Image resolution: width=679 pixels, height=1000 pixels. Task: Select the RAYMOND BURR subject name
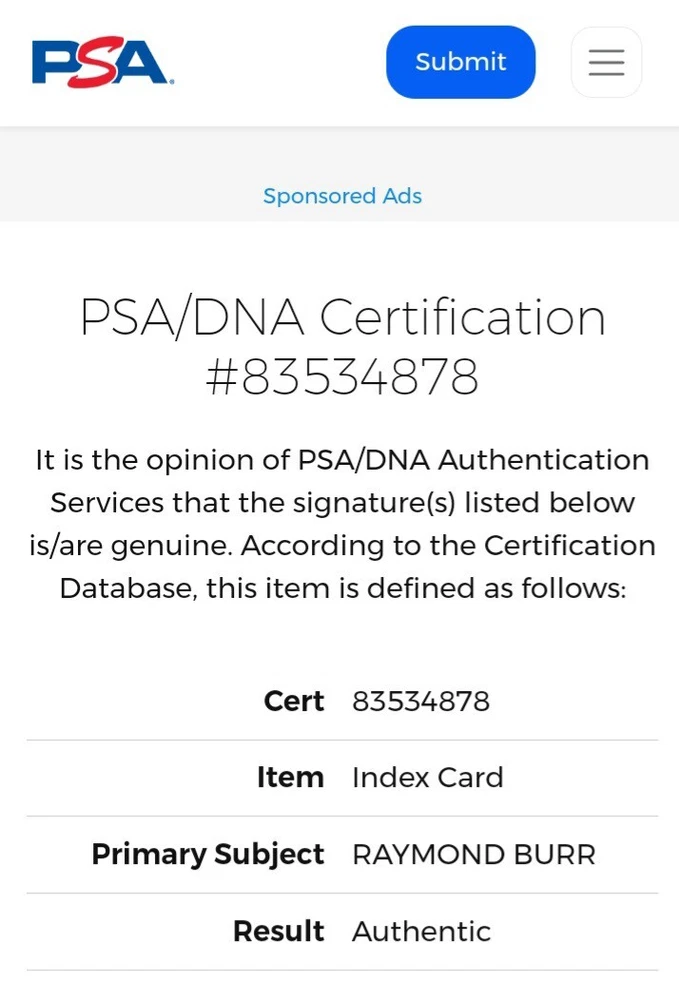point(474,854)
